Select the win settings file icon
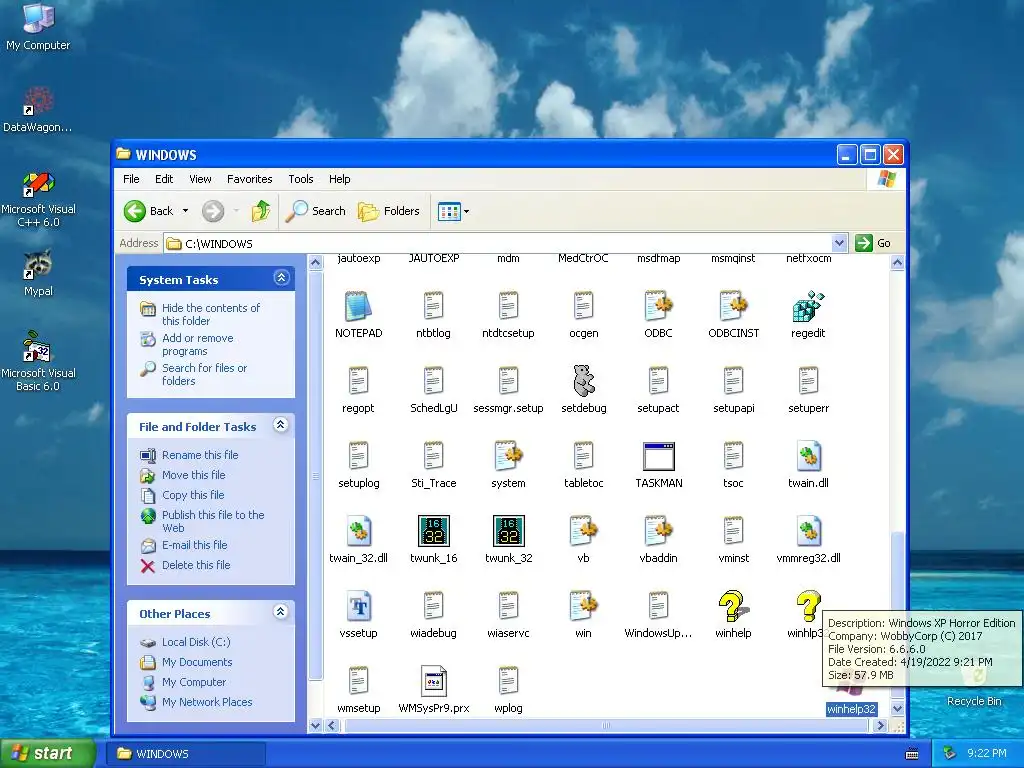1024x768 pixels. [x=583, y=606]
